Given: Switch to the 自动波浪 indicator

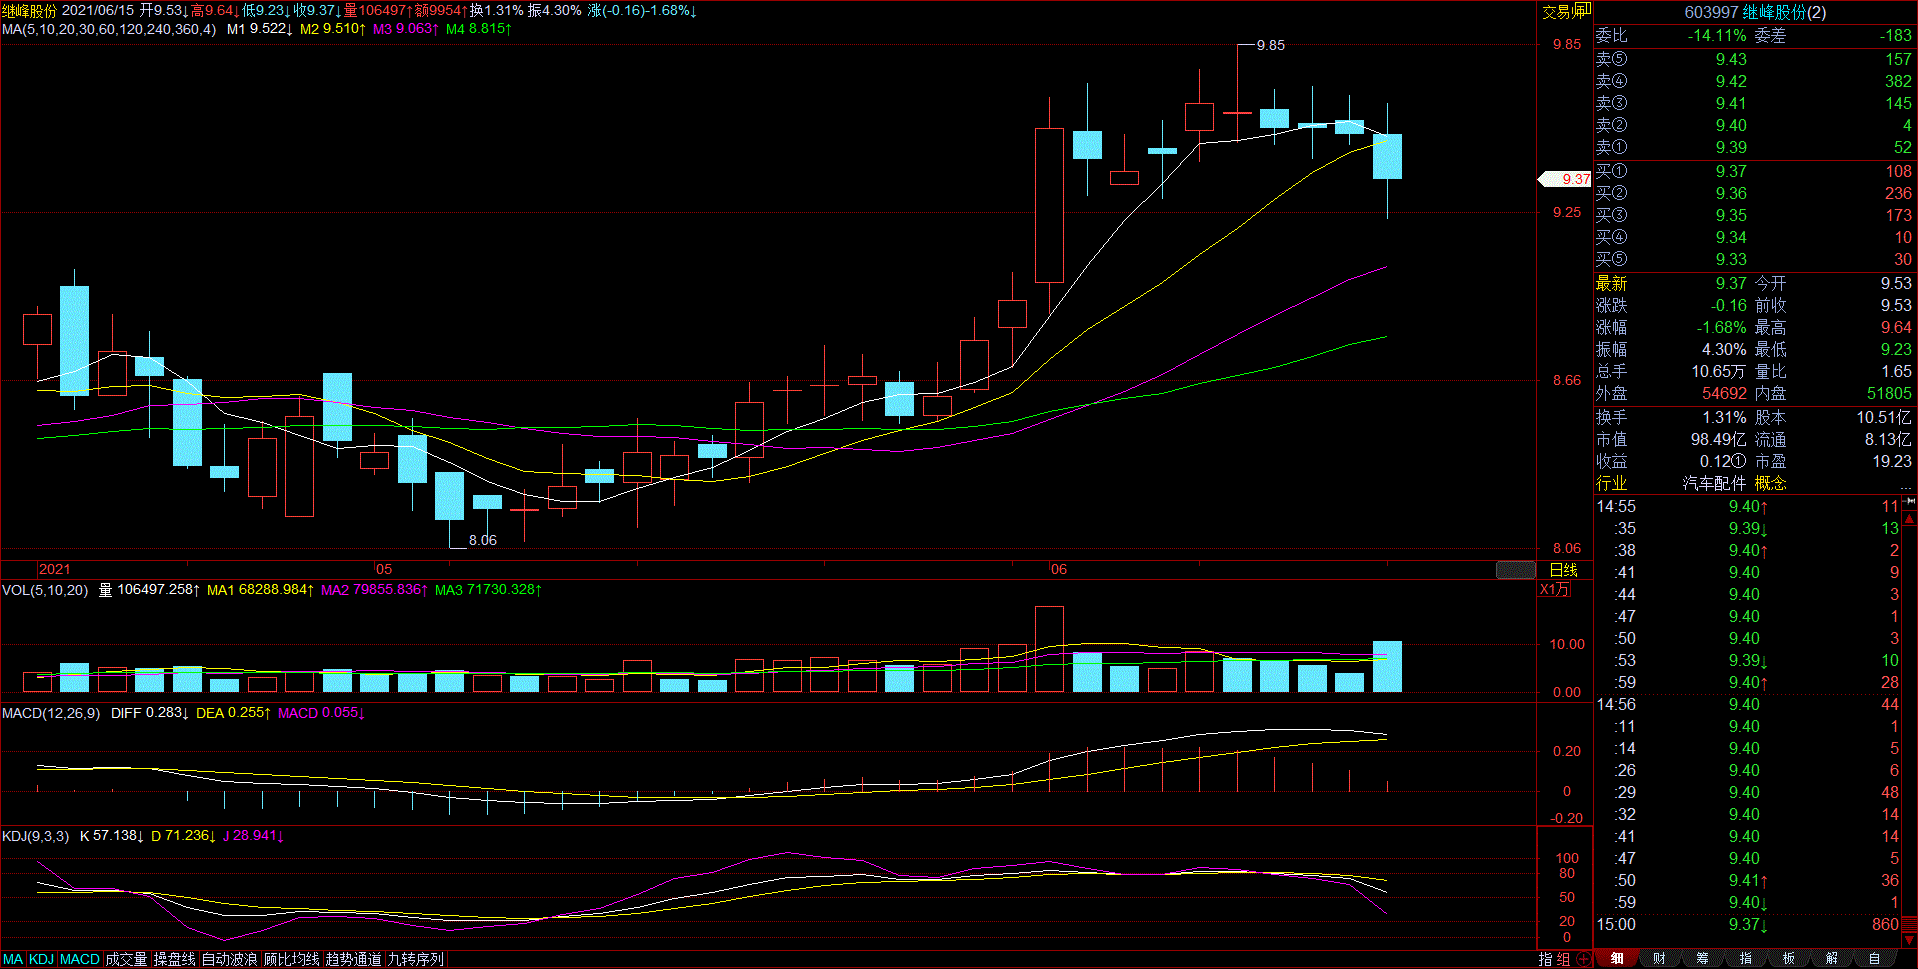Looking at the screenshot, I should click(x=230, y=959).
